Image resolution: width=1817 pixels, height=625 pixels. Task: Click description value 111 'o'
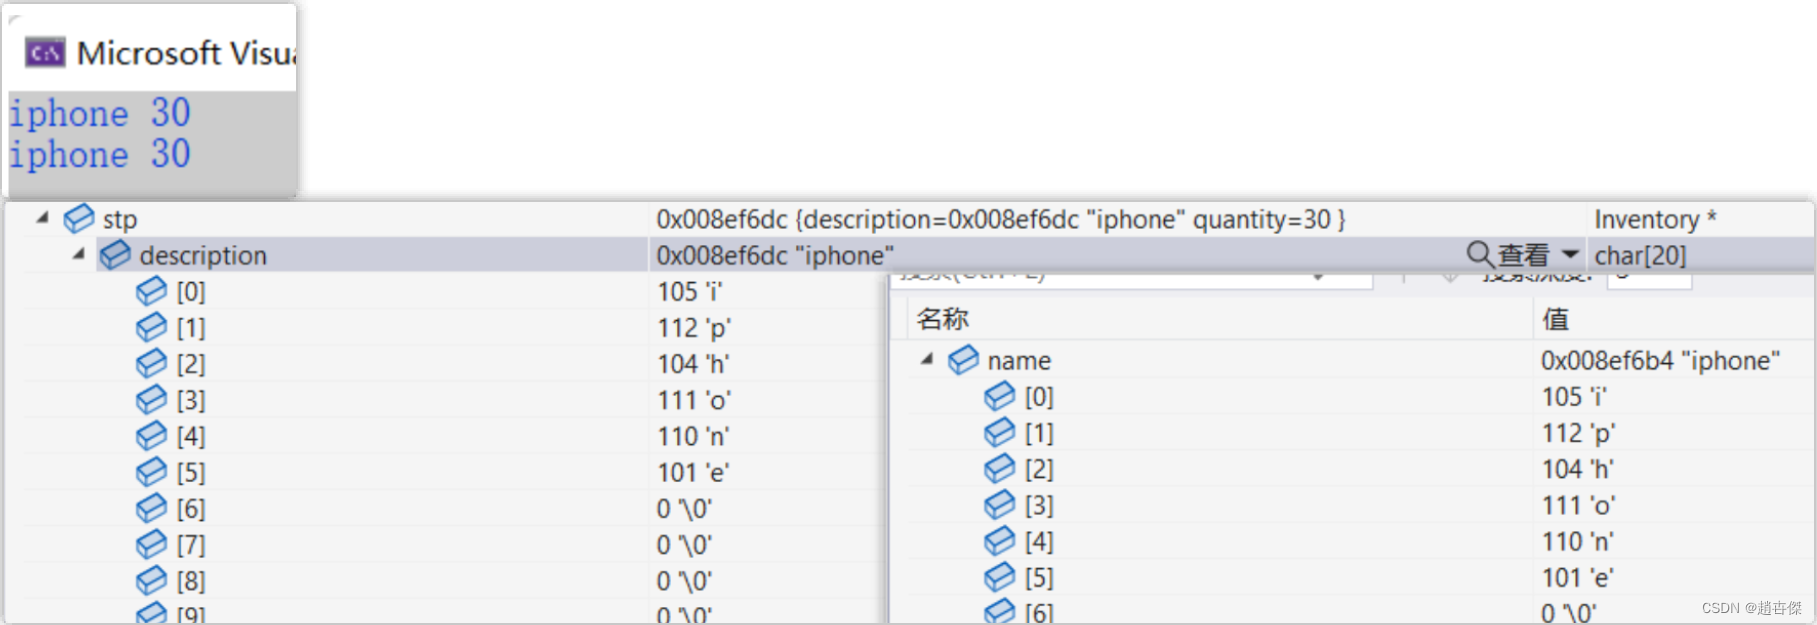694,400
